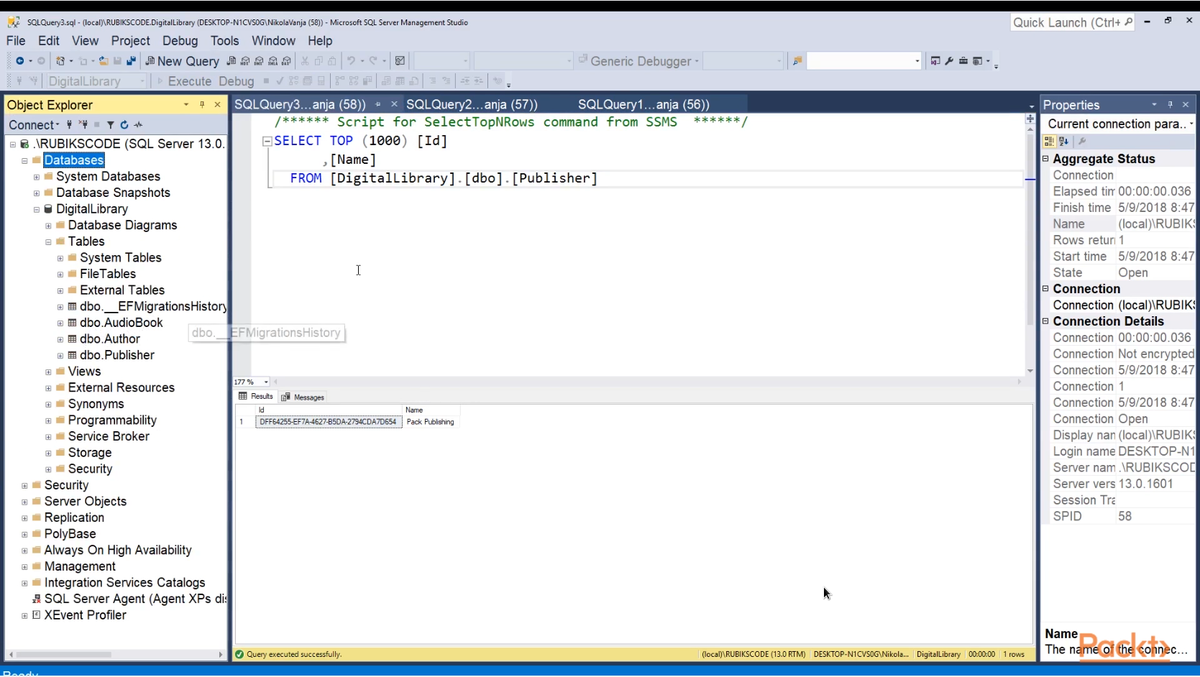Click the Toolbox icon in toolbar

pyautogui.click(x=963, y=61)
